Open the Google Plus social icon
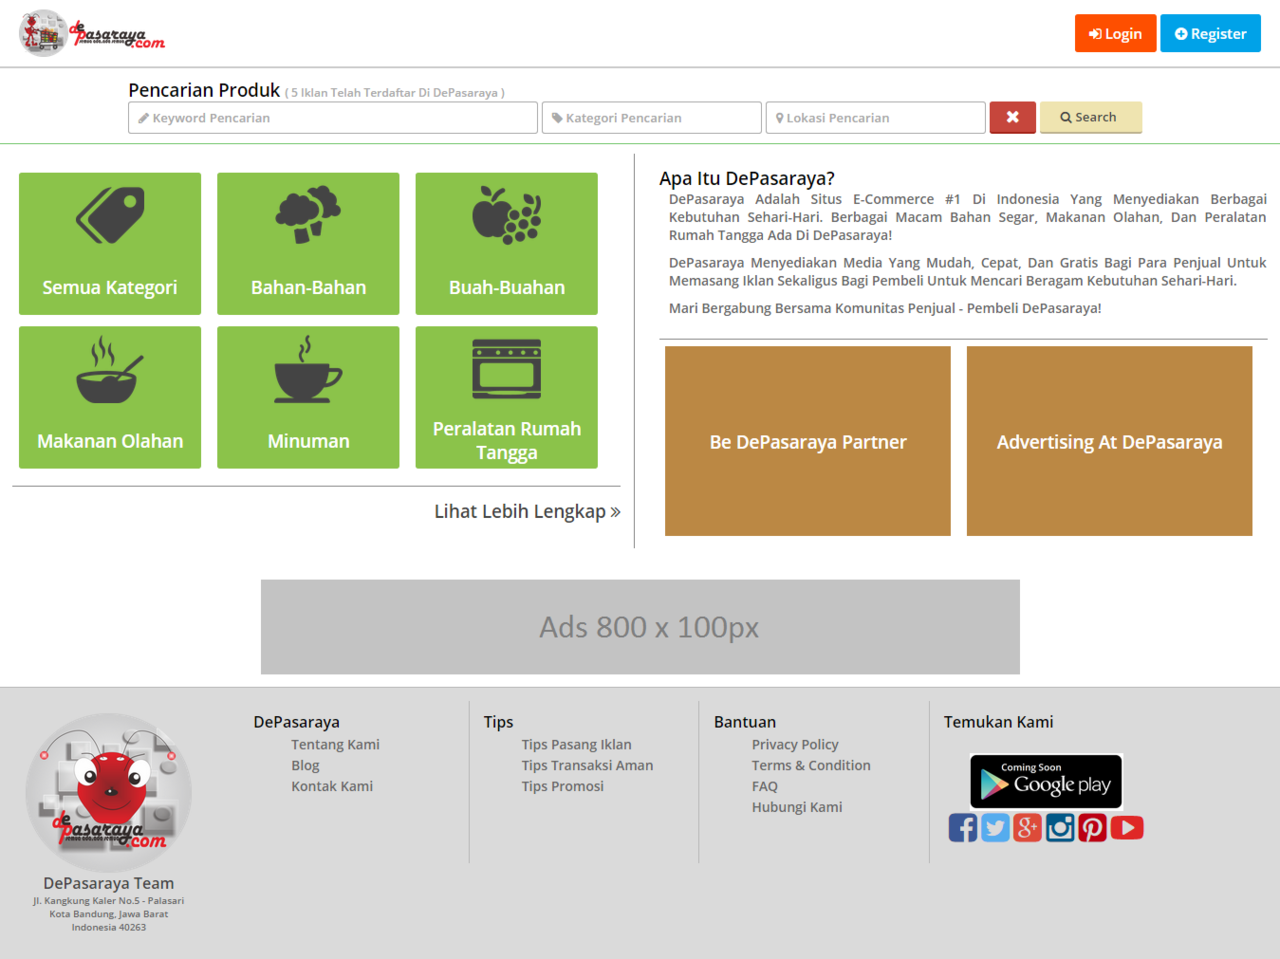Image resolution: width=1280 pixels, height=959 pixels. (x=1028, y=828)
